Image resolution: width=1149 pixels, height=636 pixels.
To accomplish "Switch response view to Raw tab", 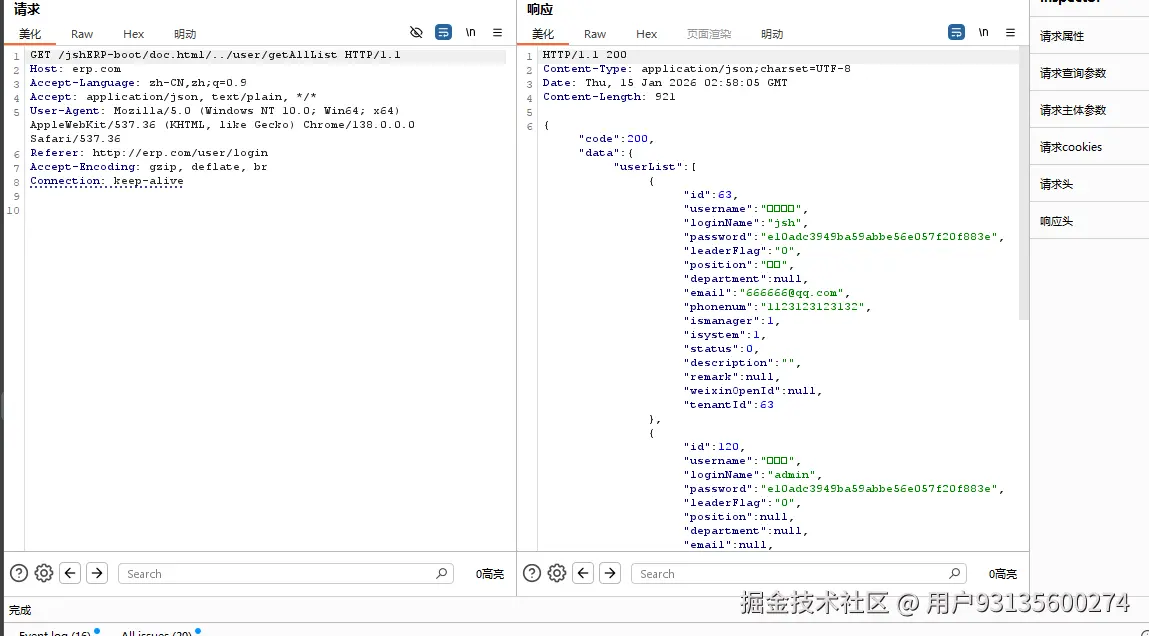I will point(595,34).
